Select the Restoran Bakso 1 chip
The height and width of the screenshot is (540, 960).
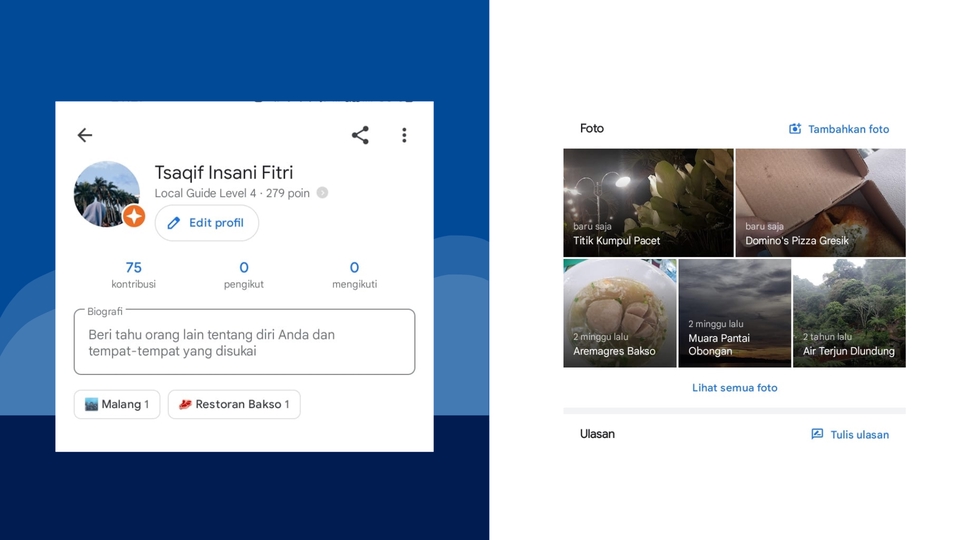[234, 404]
